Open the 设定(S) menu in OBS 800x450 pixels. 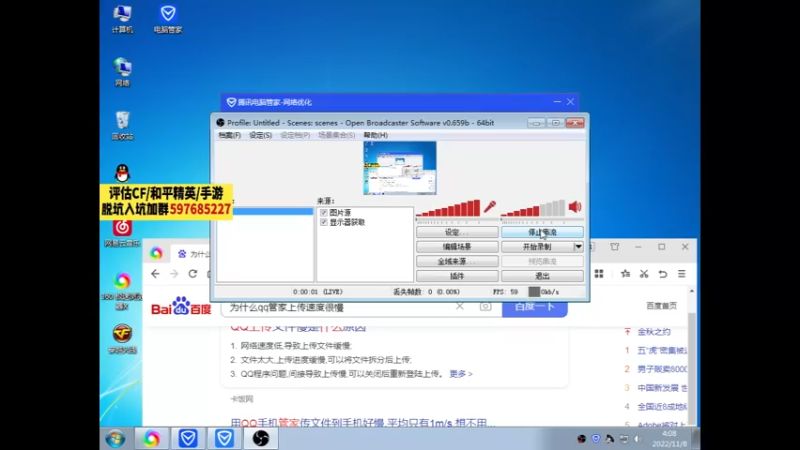coord(260,135)
